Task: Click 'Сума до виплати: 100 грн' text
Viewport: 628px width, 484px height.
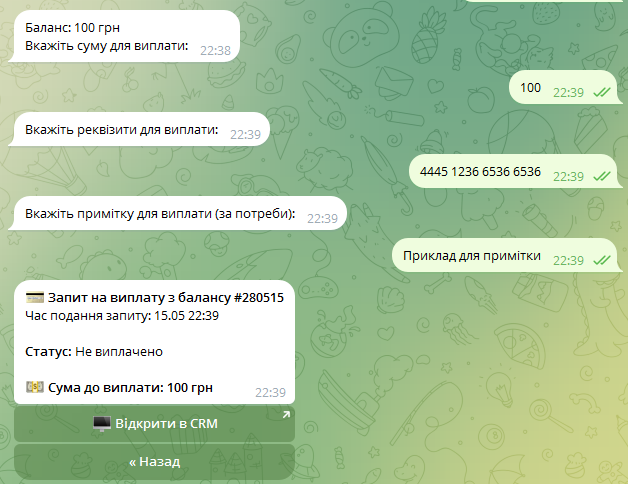Action: click(x=131, y=387)
